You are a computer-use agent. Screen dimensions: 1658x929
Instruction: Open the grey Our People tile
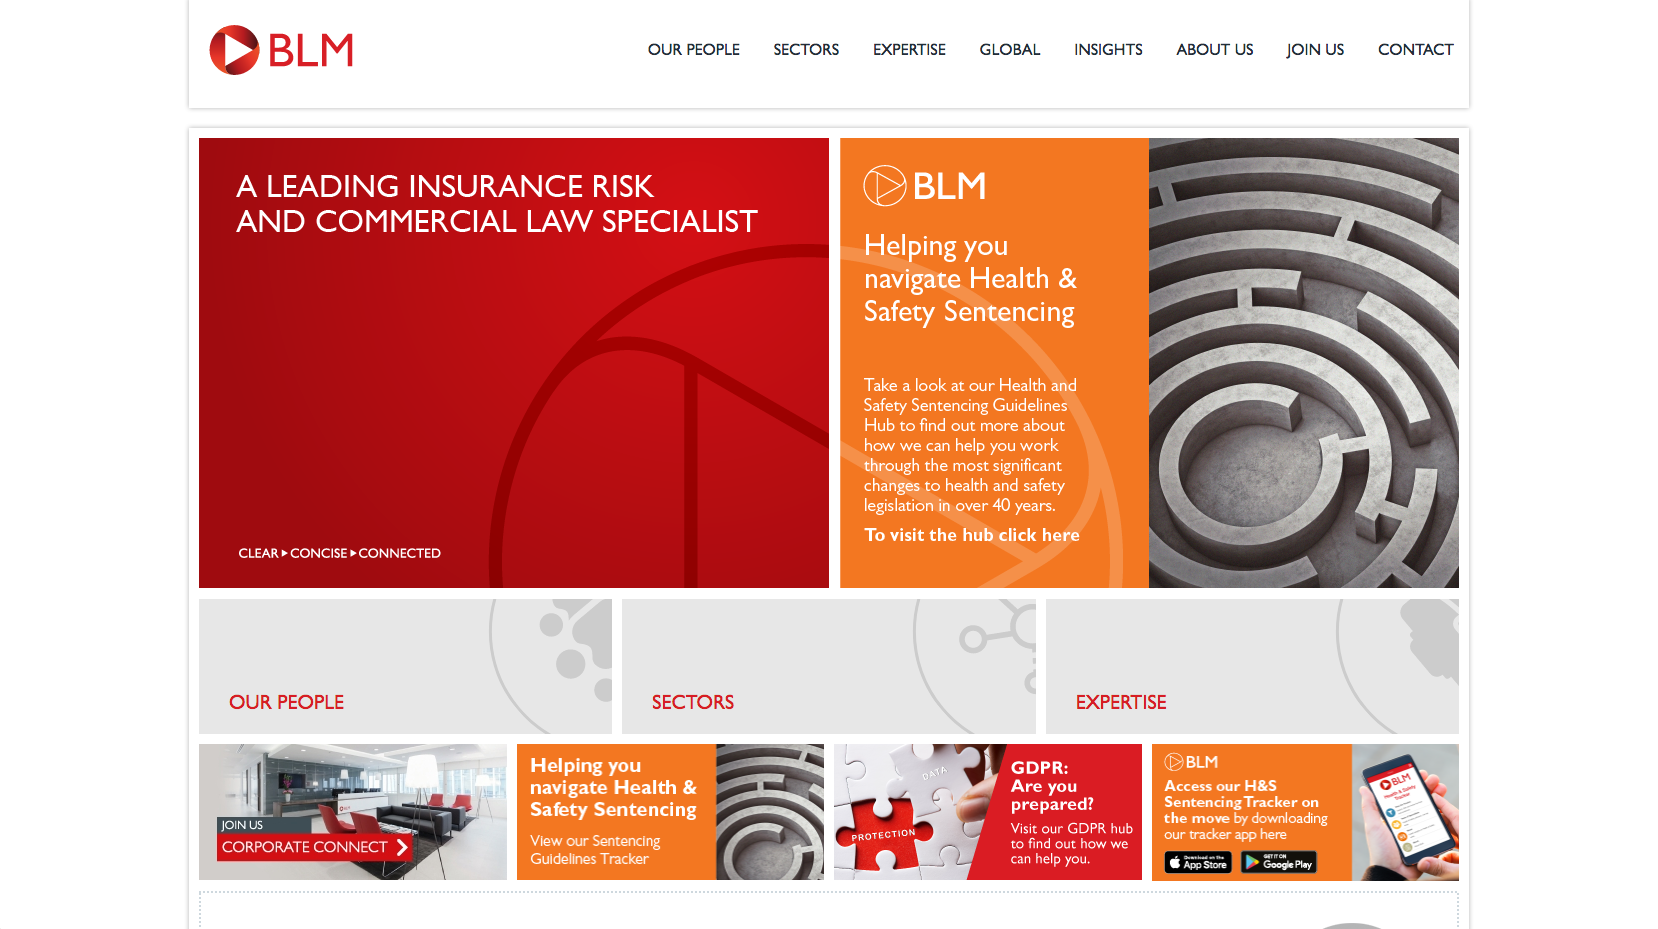pyautogui.click(x=405, y=666)
